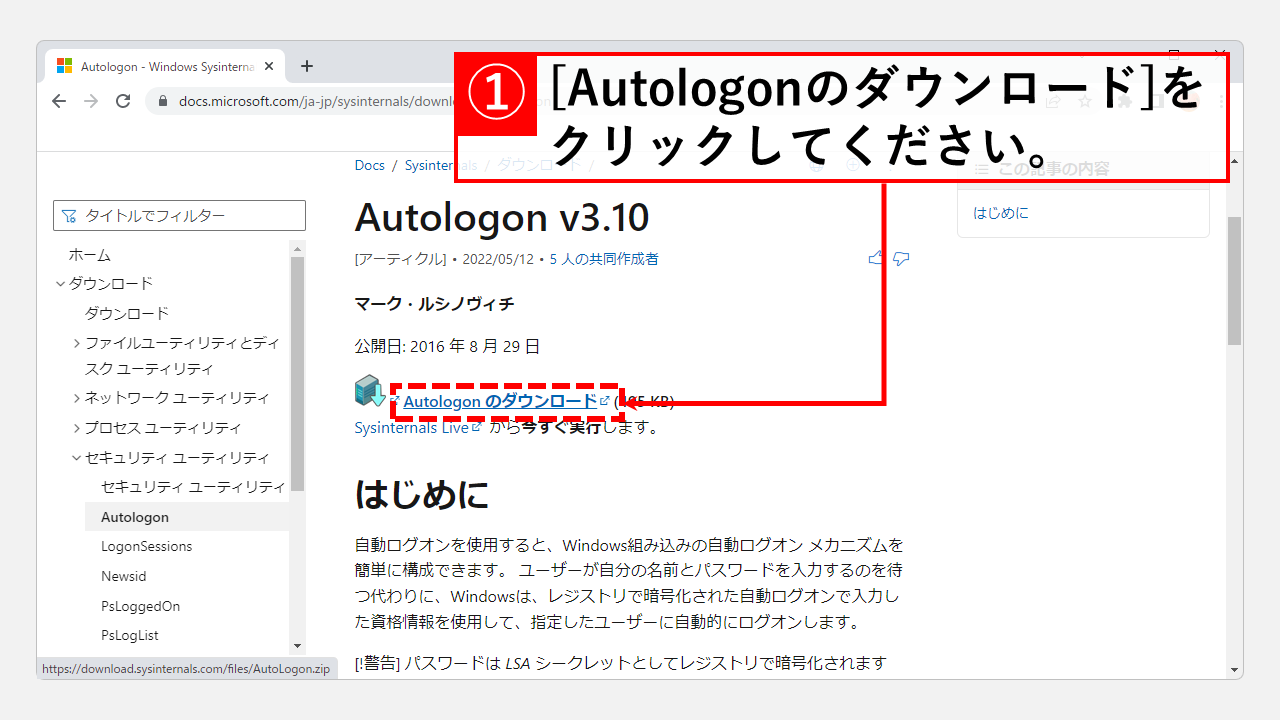Open a new tab with the plus button
This screenshot has height=720, width=1280.
[x=307, y=66]
